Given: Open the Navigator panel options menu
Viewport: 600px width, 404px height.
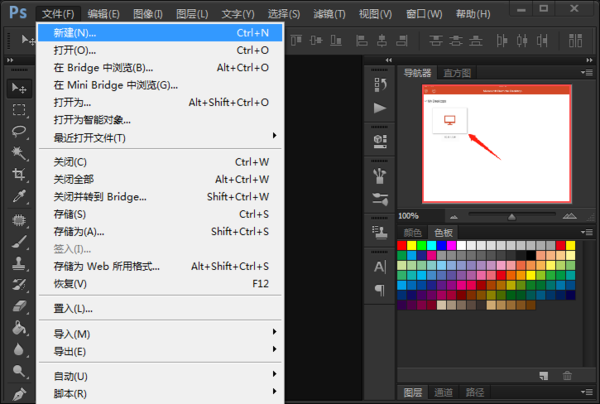Looking at the screenshot, I should (x=587, y=72).
